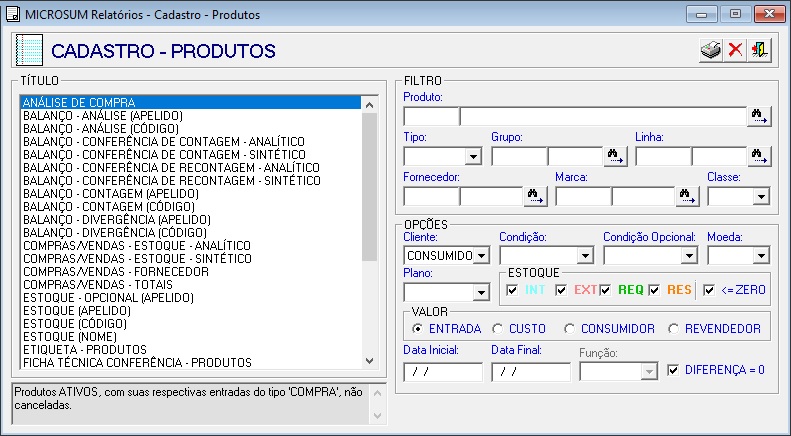Open the Classe dropdown
The height and width of the screenshot is (436, 791).
click(761, 196)
